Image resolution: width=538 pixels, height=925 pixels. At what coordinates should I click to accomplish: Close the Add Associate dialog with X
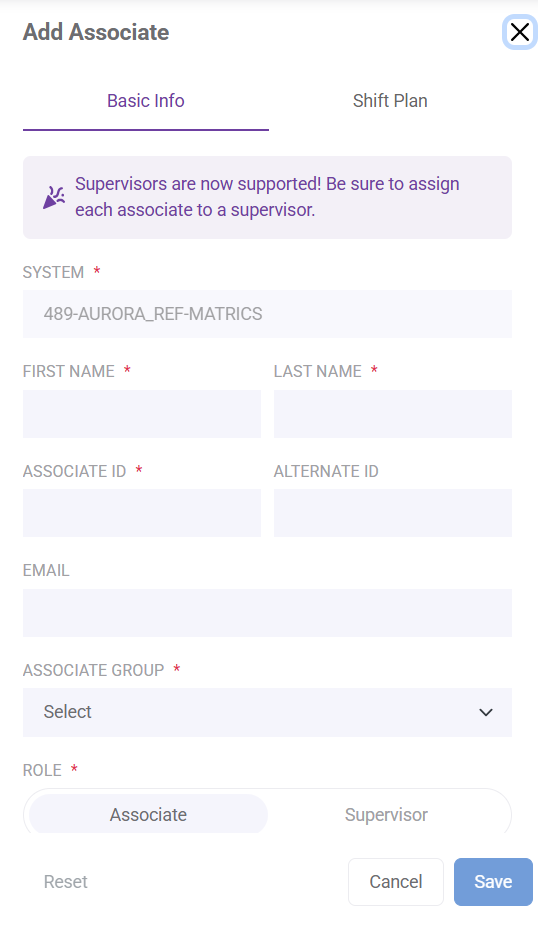pos(519,32)
